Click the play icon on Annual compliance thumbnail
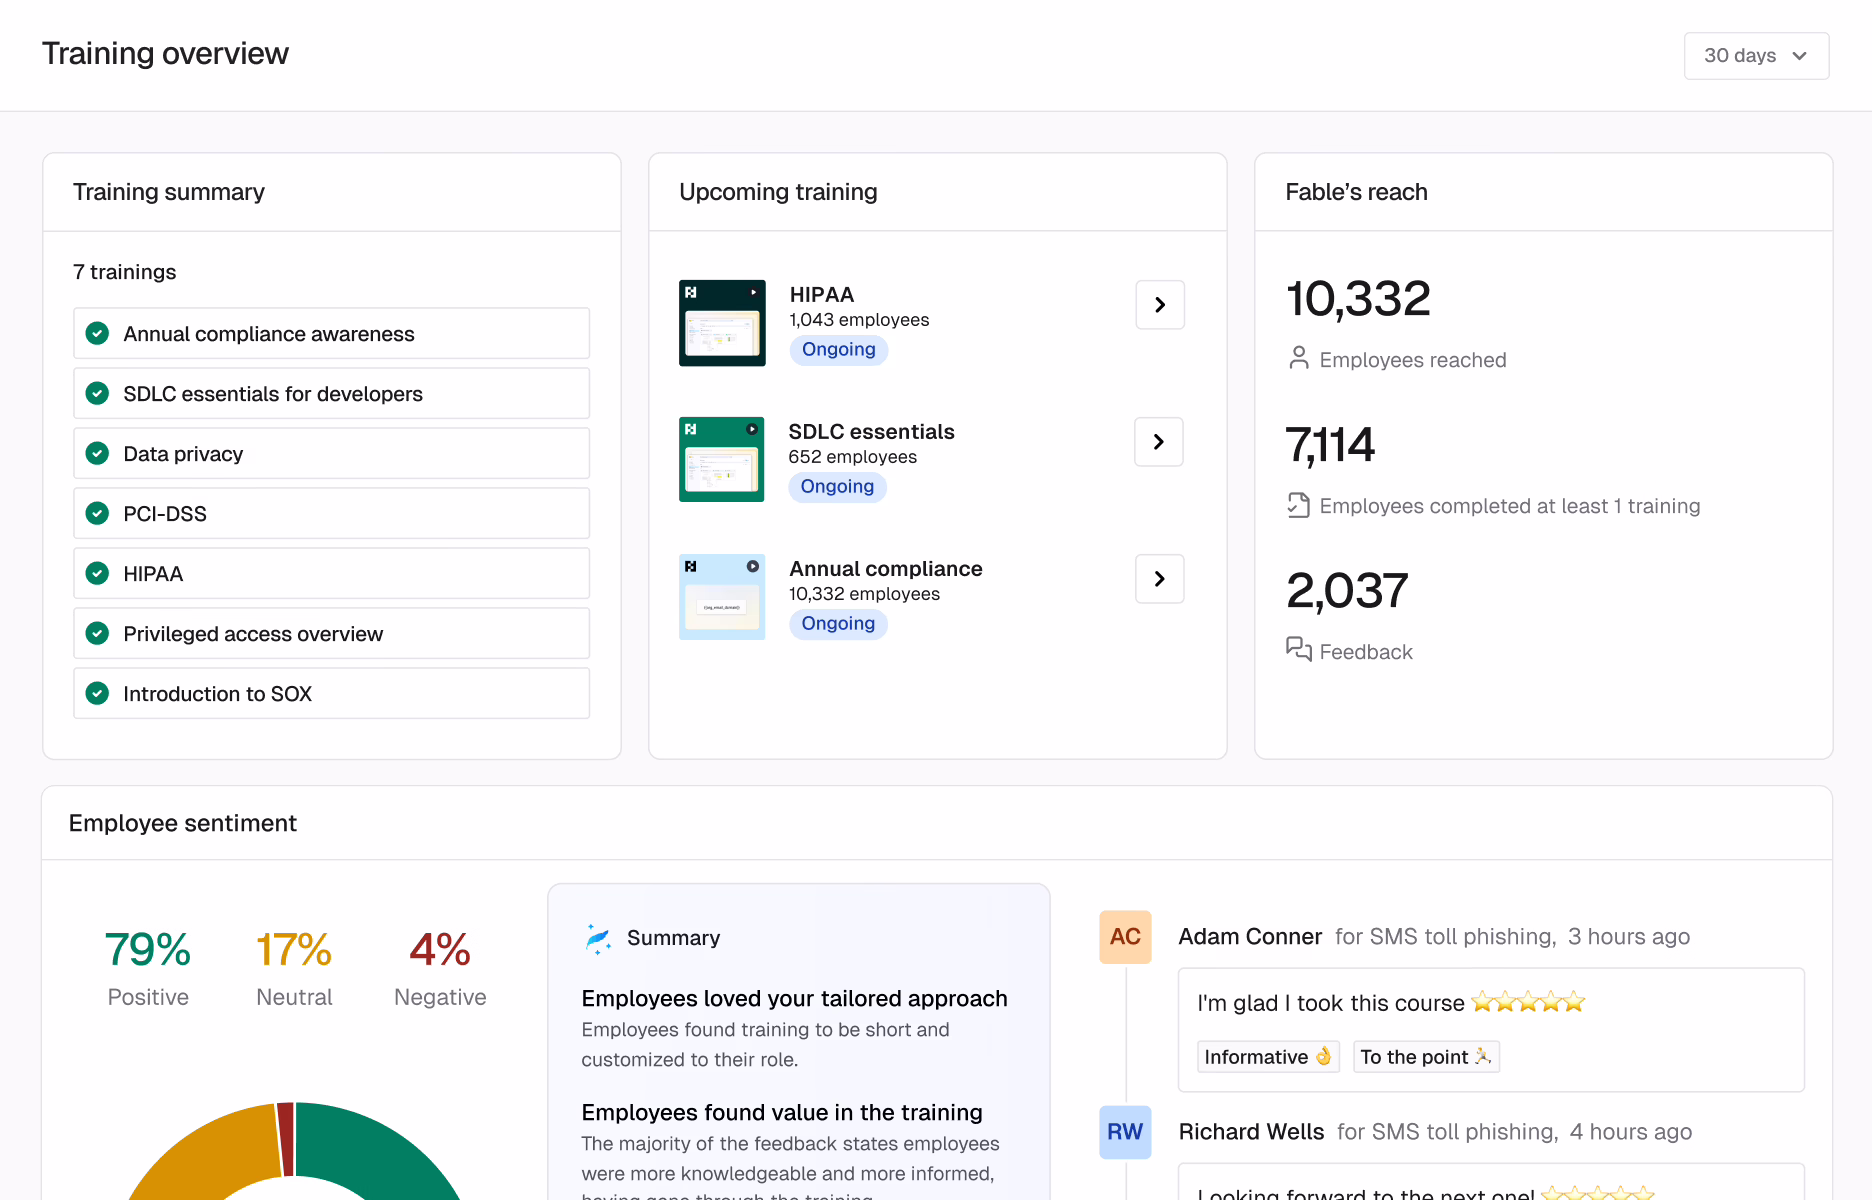1872x1200 pixels. point(752,567)
